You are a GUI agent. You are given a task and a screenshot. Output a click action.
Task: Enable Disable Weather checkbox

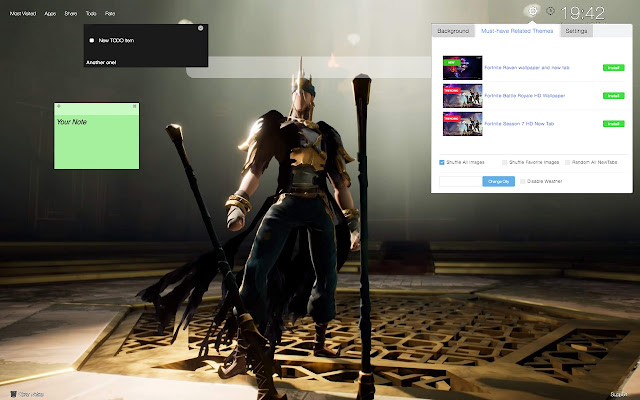(x=522, y=181)
